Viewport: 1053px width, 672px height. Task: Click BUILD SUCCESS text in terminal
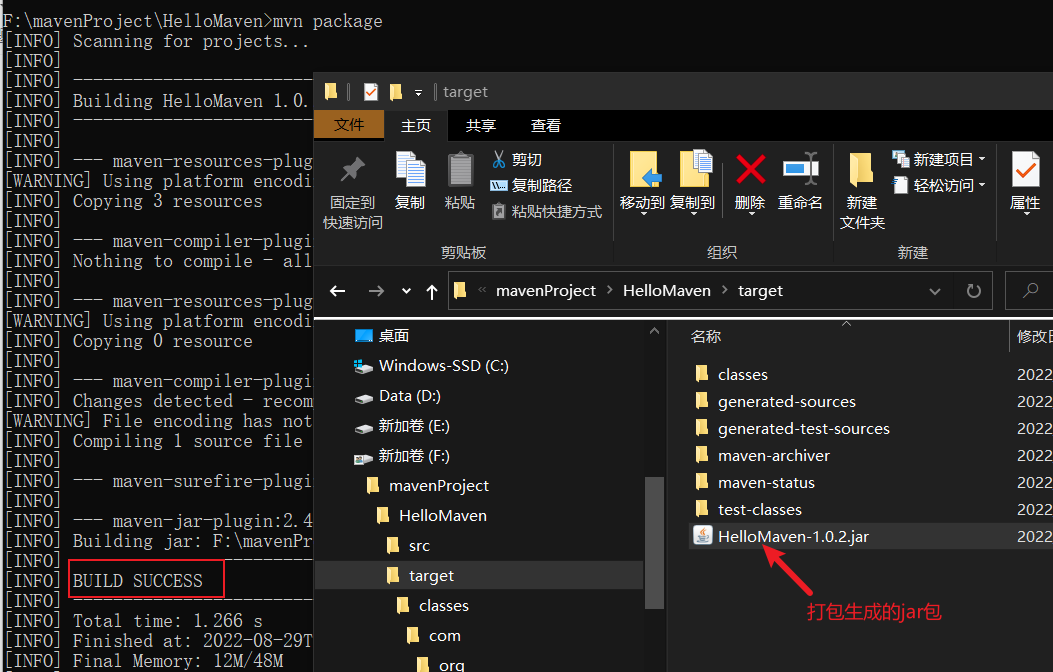click(138, 581)
